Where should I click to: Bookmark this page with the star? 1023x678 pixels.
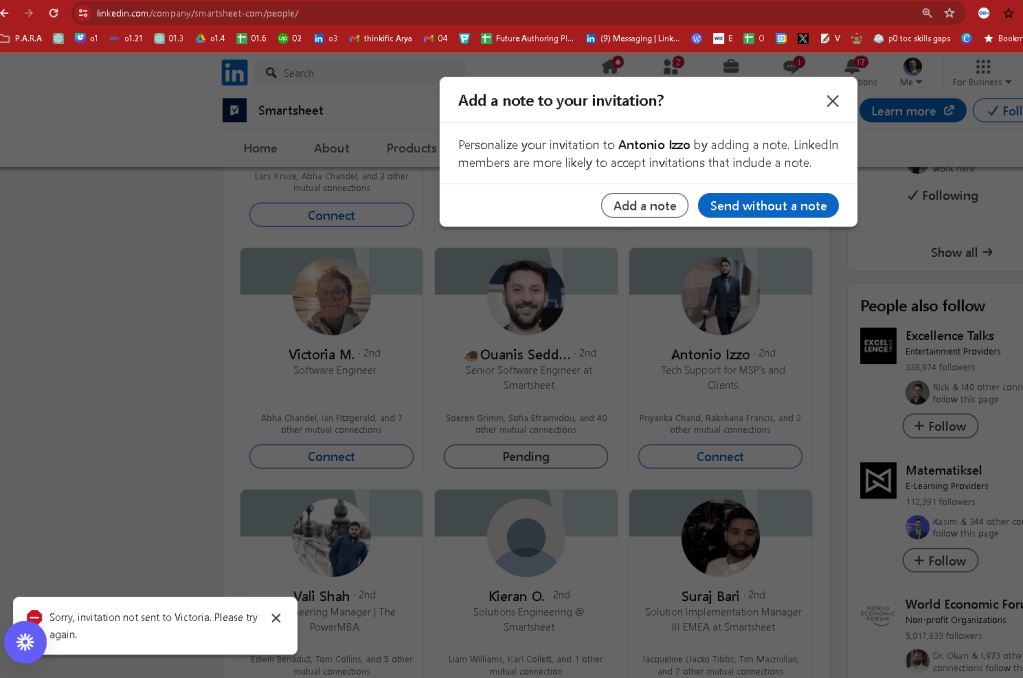coord(949,13)
